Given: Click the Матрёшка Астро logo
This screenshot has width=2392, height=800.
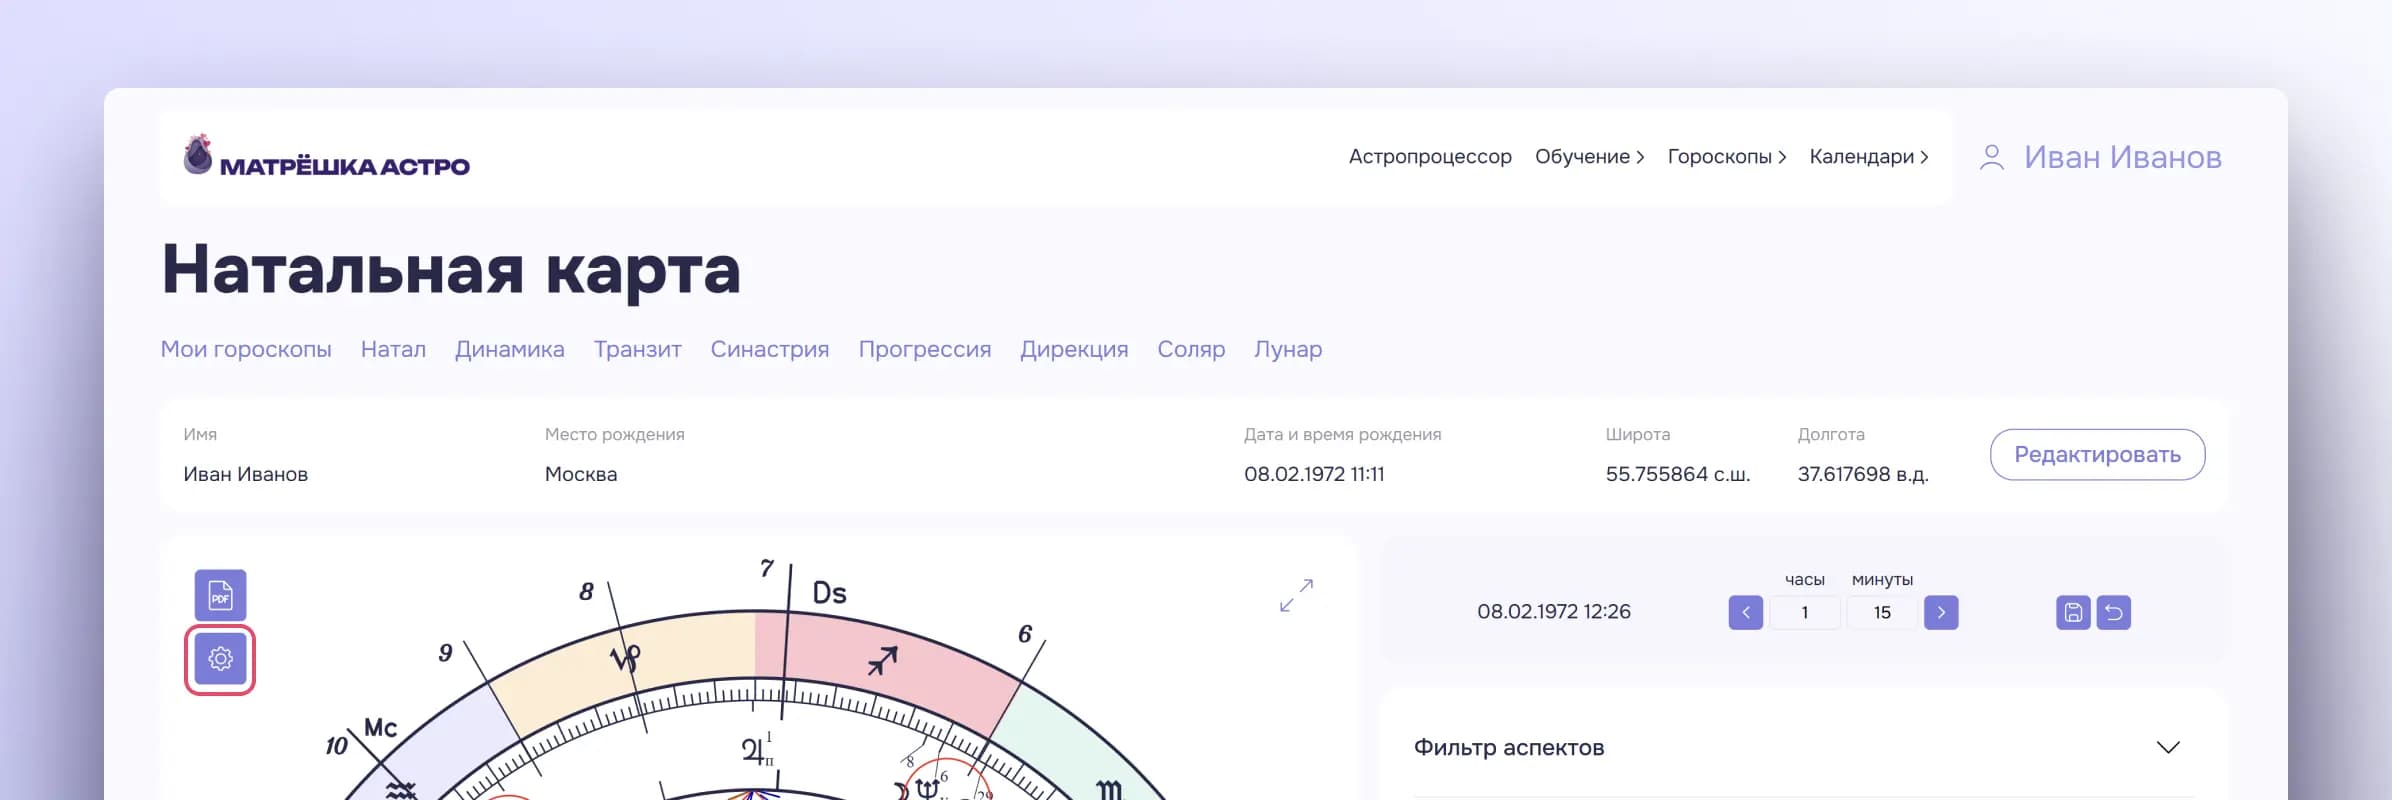Looking at the screenshot, I should pyautogui.click(x=327, y=157).
